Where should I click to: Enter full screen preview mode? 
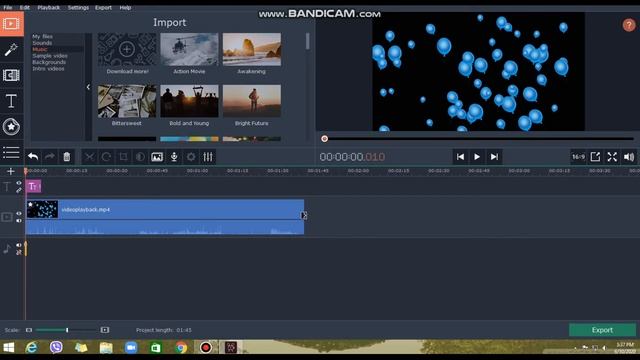(x=612, y=157)
